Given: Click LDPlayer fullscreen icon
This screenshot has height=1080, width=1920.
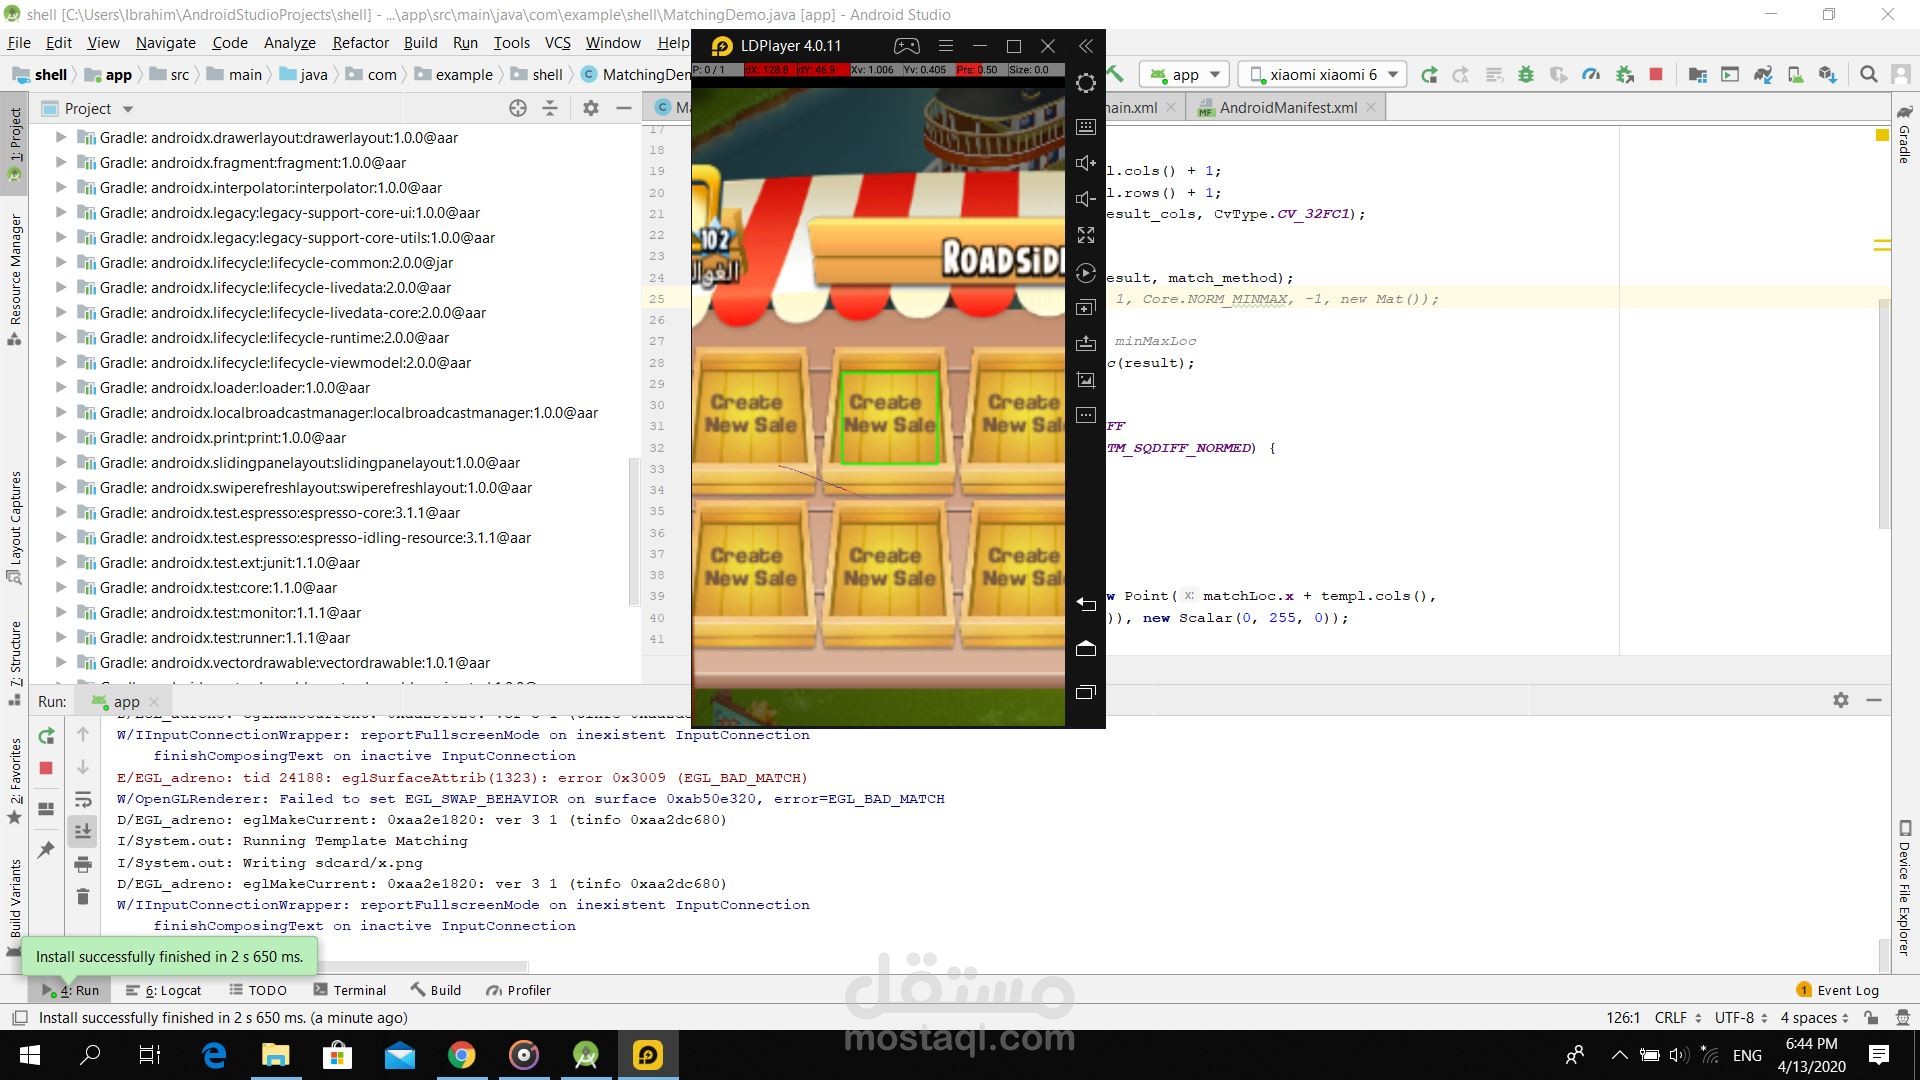Looking at the screenshot, I should coord(1085,235).
